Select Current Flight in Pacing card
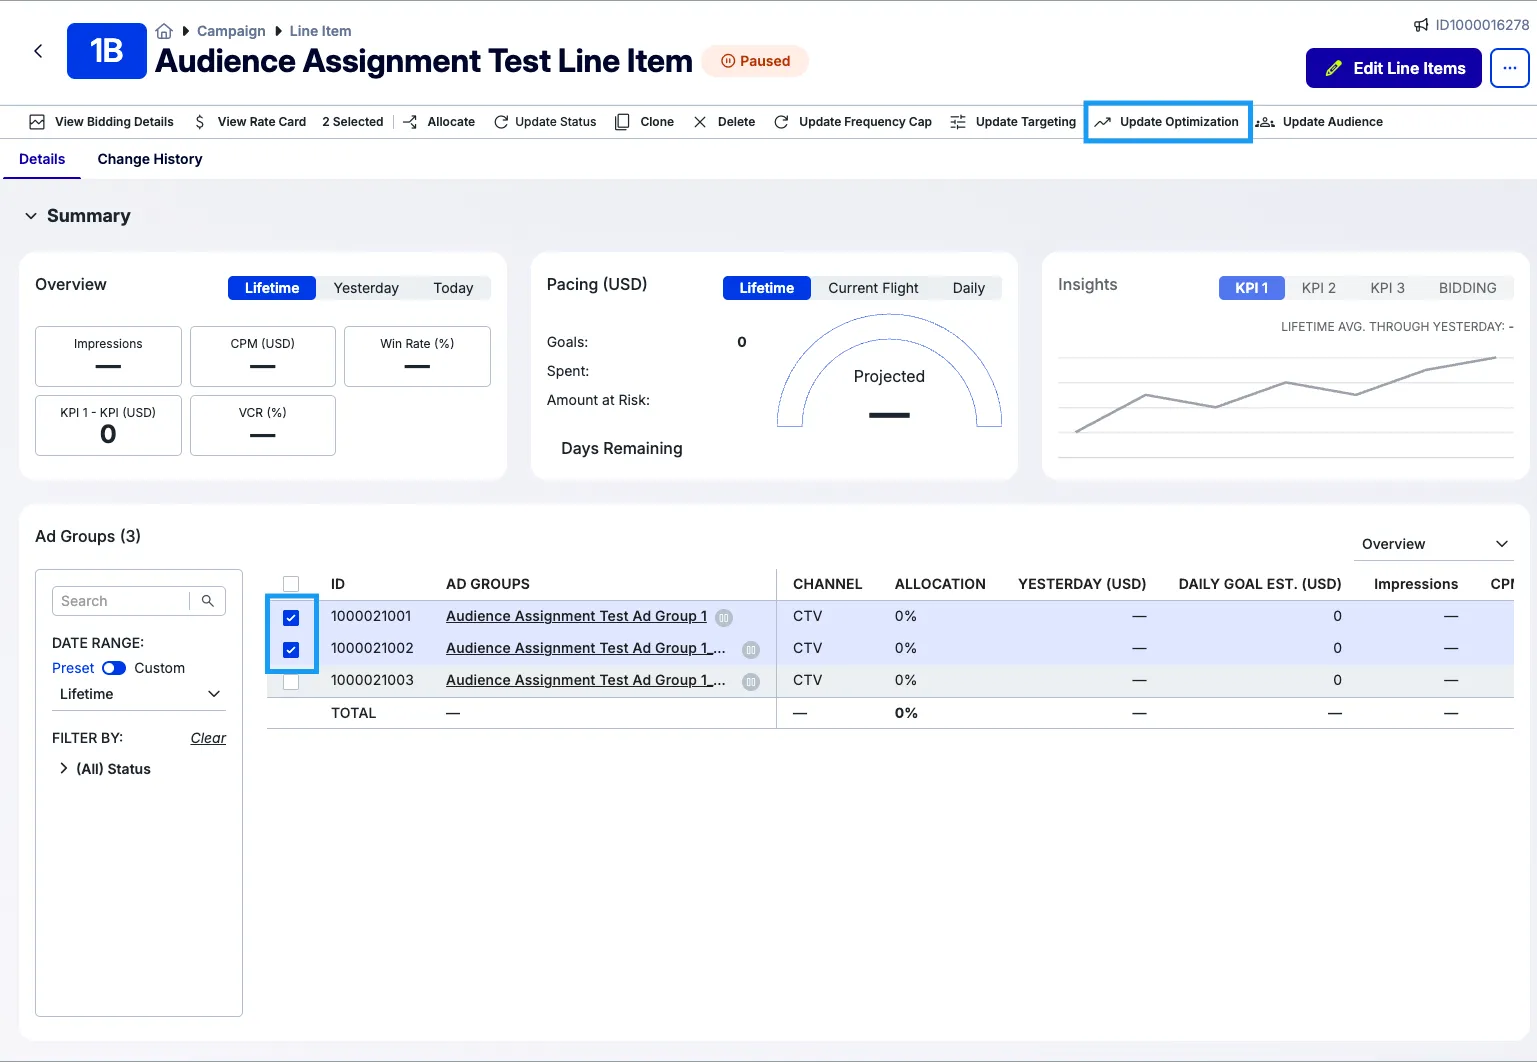Viewport: 1537px width, 1062px height. pyautogui.click(x=873, y=288)
